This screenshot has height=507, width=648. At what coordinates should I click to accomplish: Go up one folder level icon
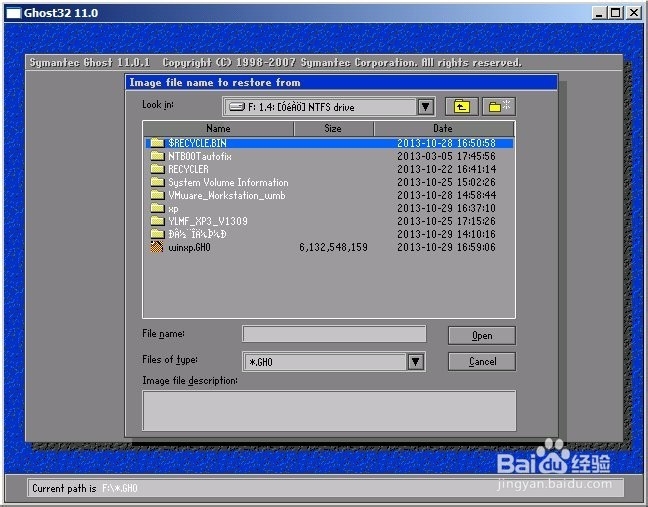[462, 107]
